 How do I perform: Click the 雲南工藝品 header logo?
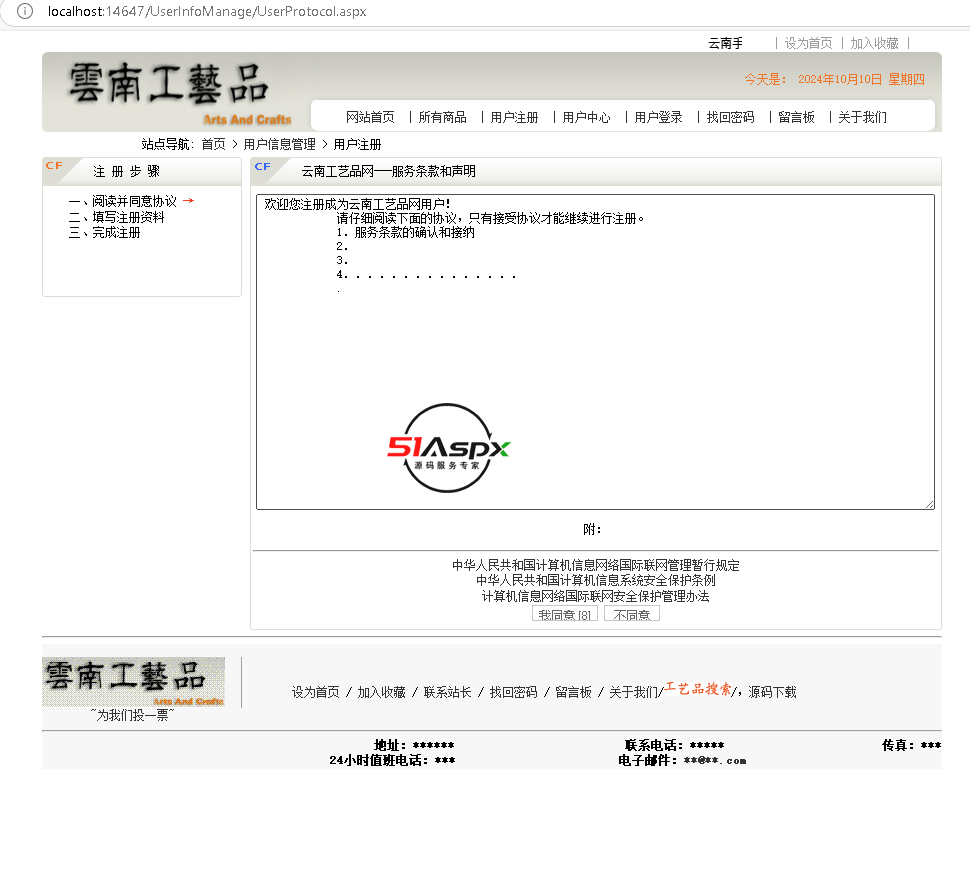[x=178, y=92]
